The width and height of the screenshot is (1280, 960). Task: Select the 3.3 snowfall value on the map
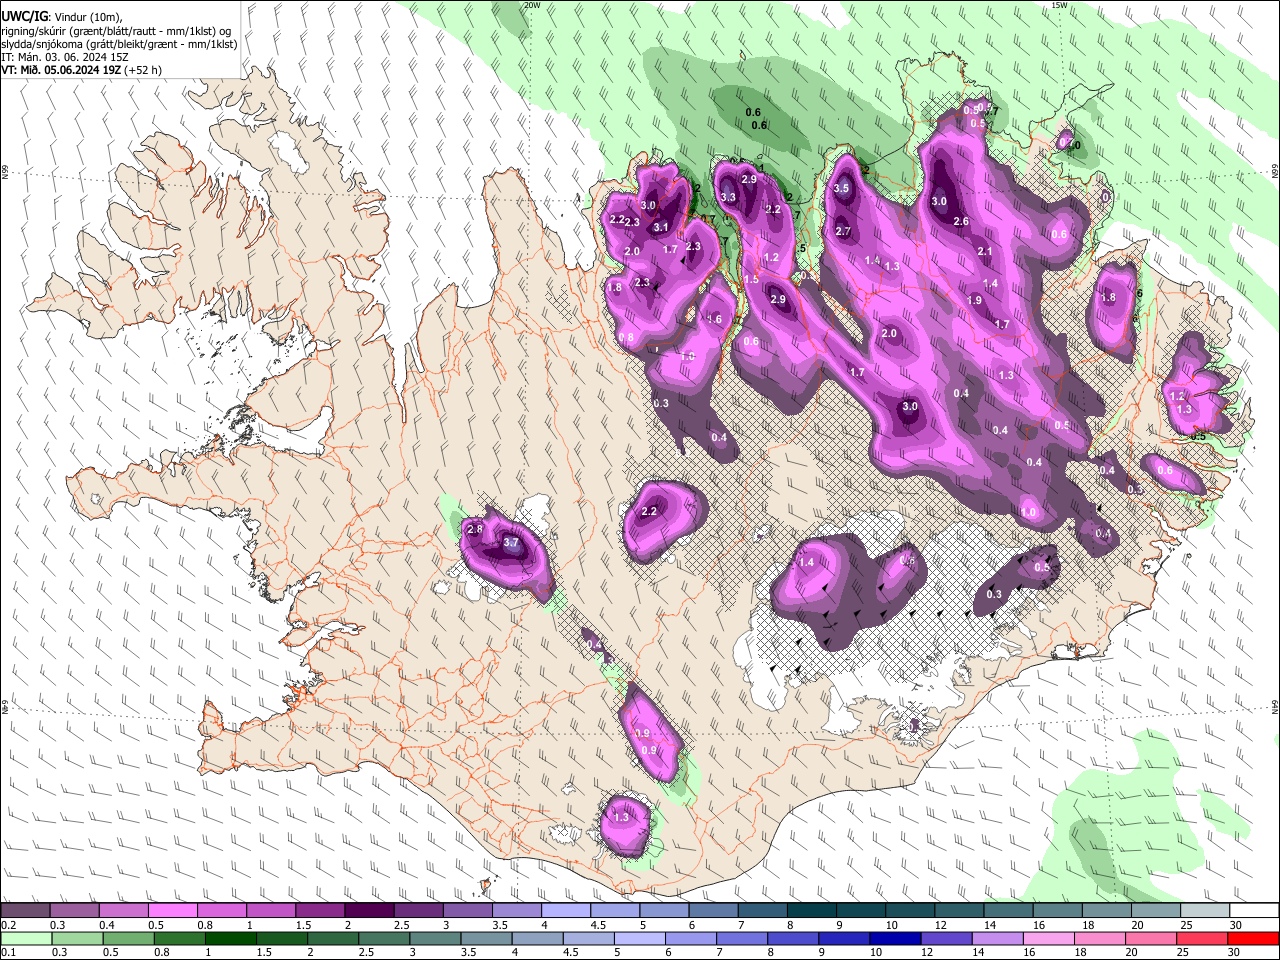tap(728, 198)
